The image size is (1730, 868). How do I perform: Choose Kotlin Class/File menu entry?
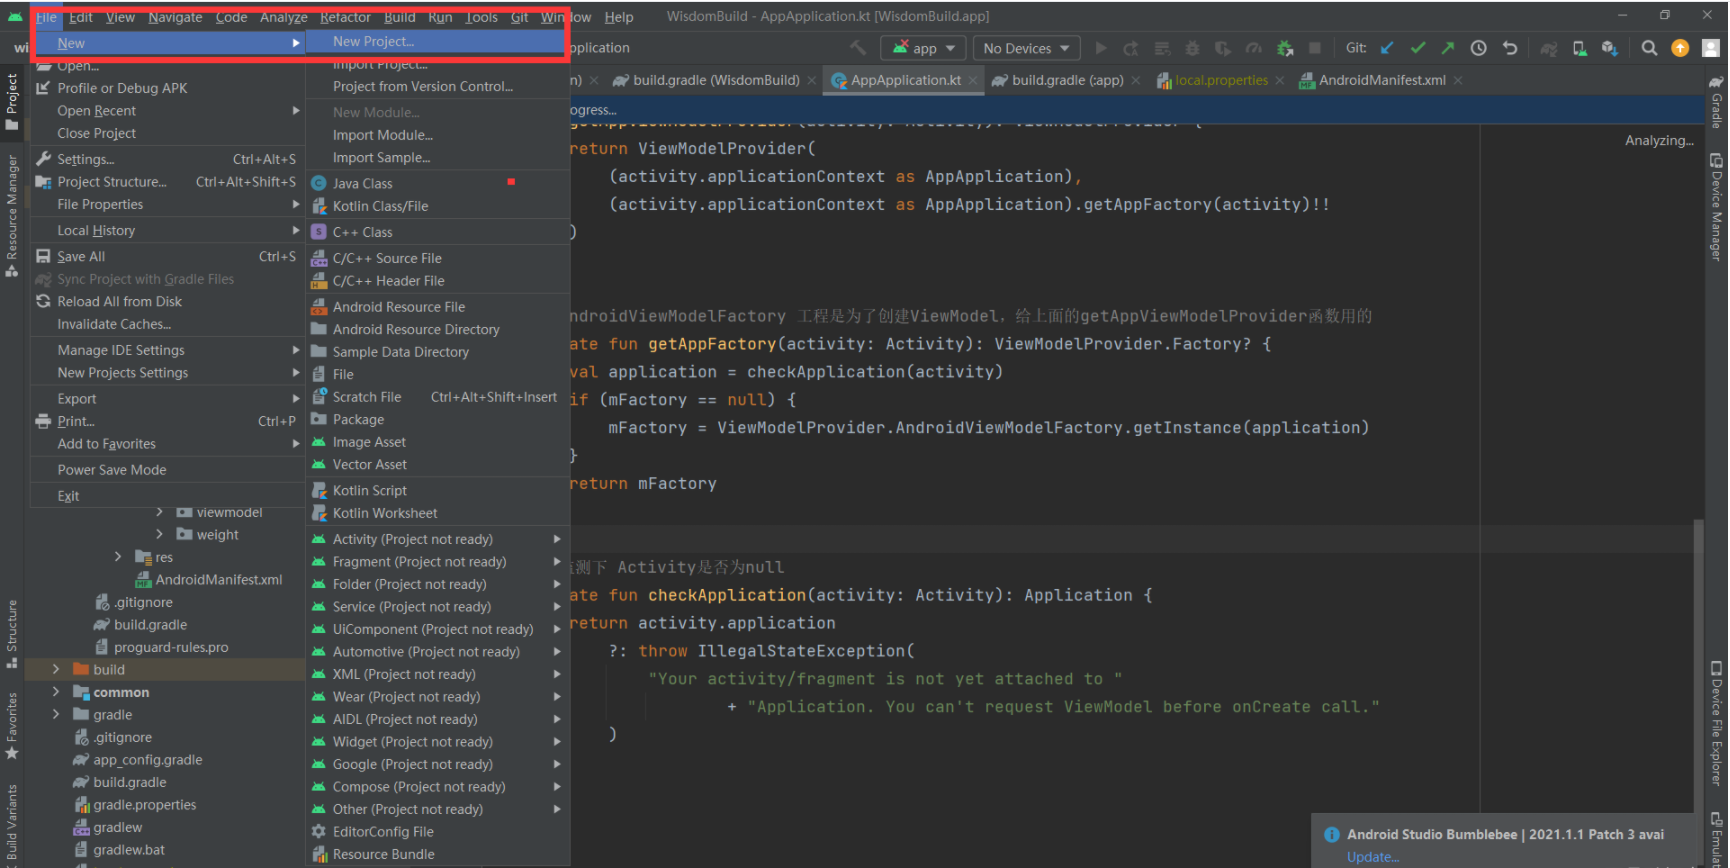(380, 206)
